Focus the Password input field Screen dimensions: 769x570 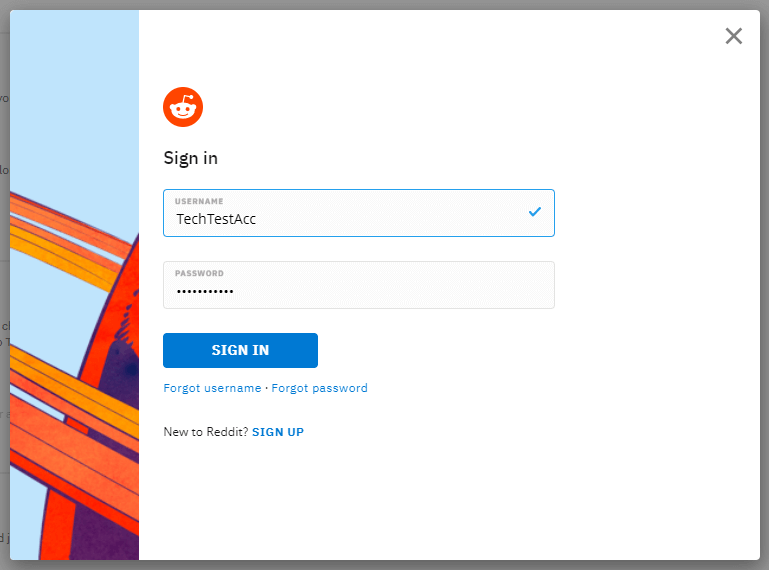click(359, 285)
